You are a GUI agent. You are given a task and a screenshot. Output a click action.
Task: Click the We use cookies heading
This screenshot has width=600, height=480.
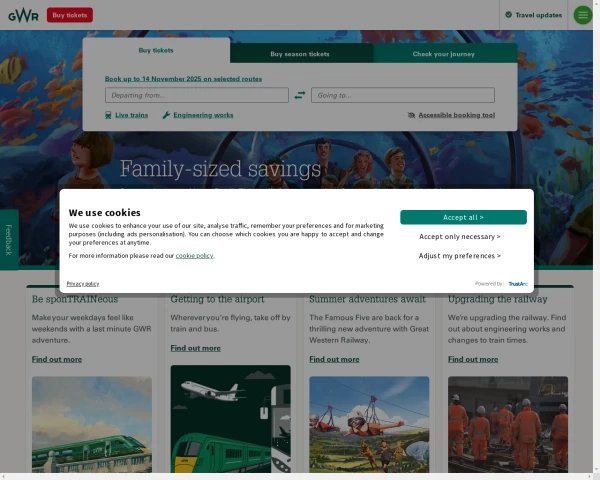(104, 212)
